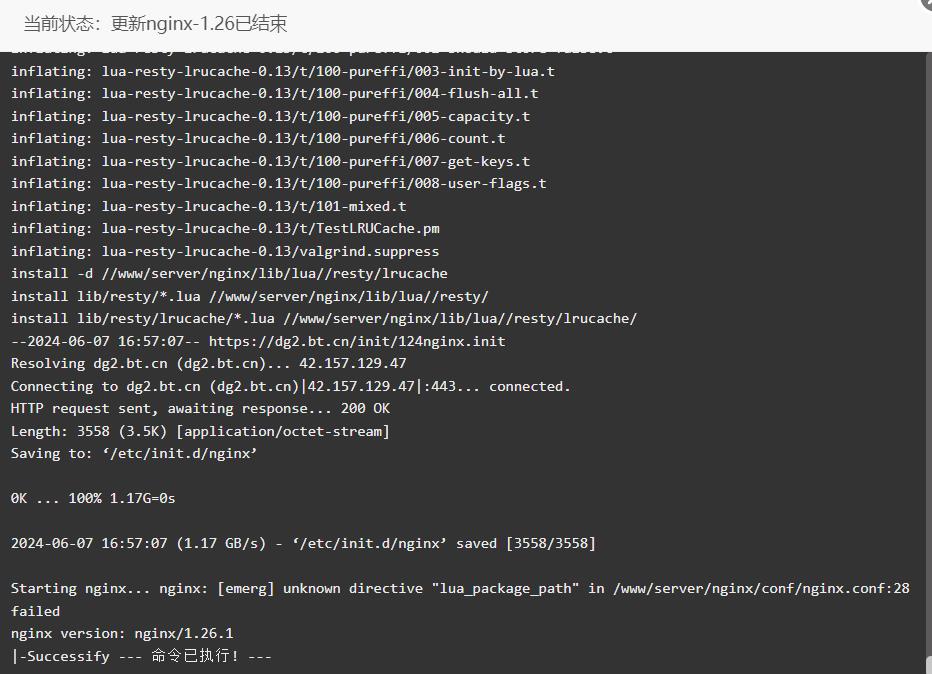Click the 'nginx version: nginx/1.26.1' line
Image resolution: width=932 pixels, height=674 pixels.
pos(122,634)
